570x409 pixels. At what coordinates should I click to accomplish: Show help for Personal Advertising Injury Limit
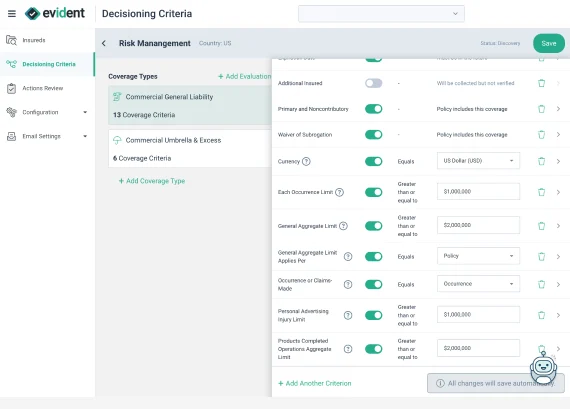(348, 315)
